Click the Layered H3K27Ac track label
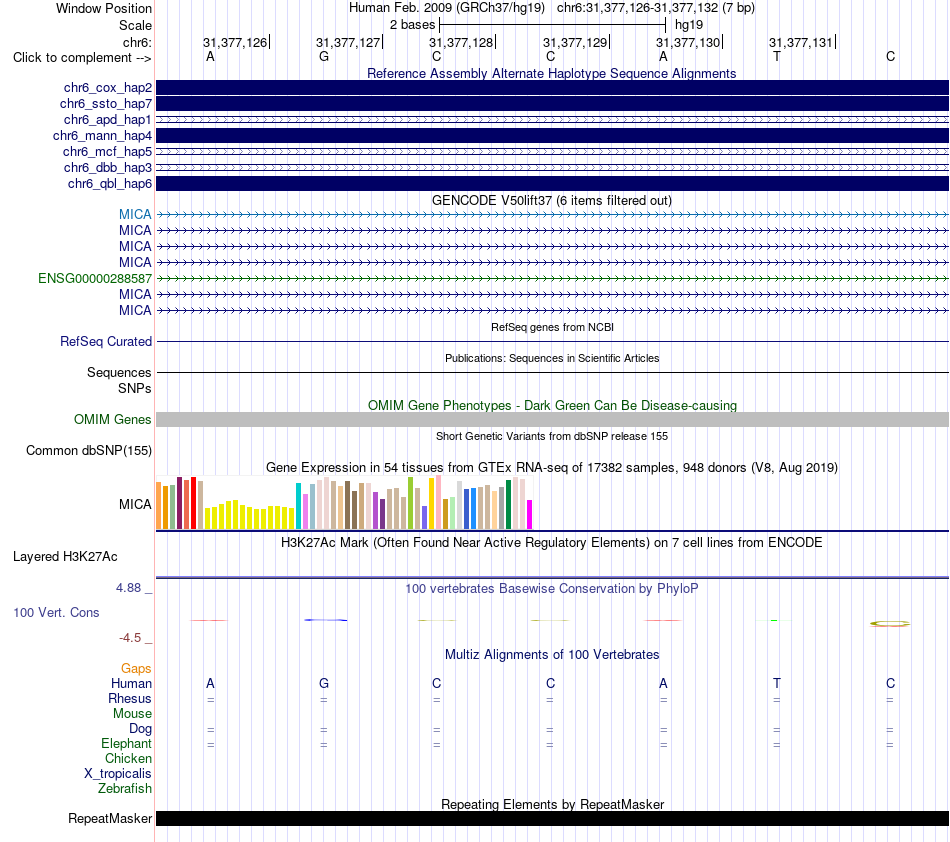 (65, 557)
